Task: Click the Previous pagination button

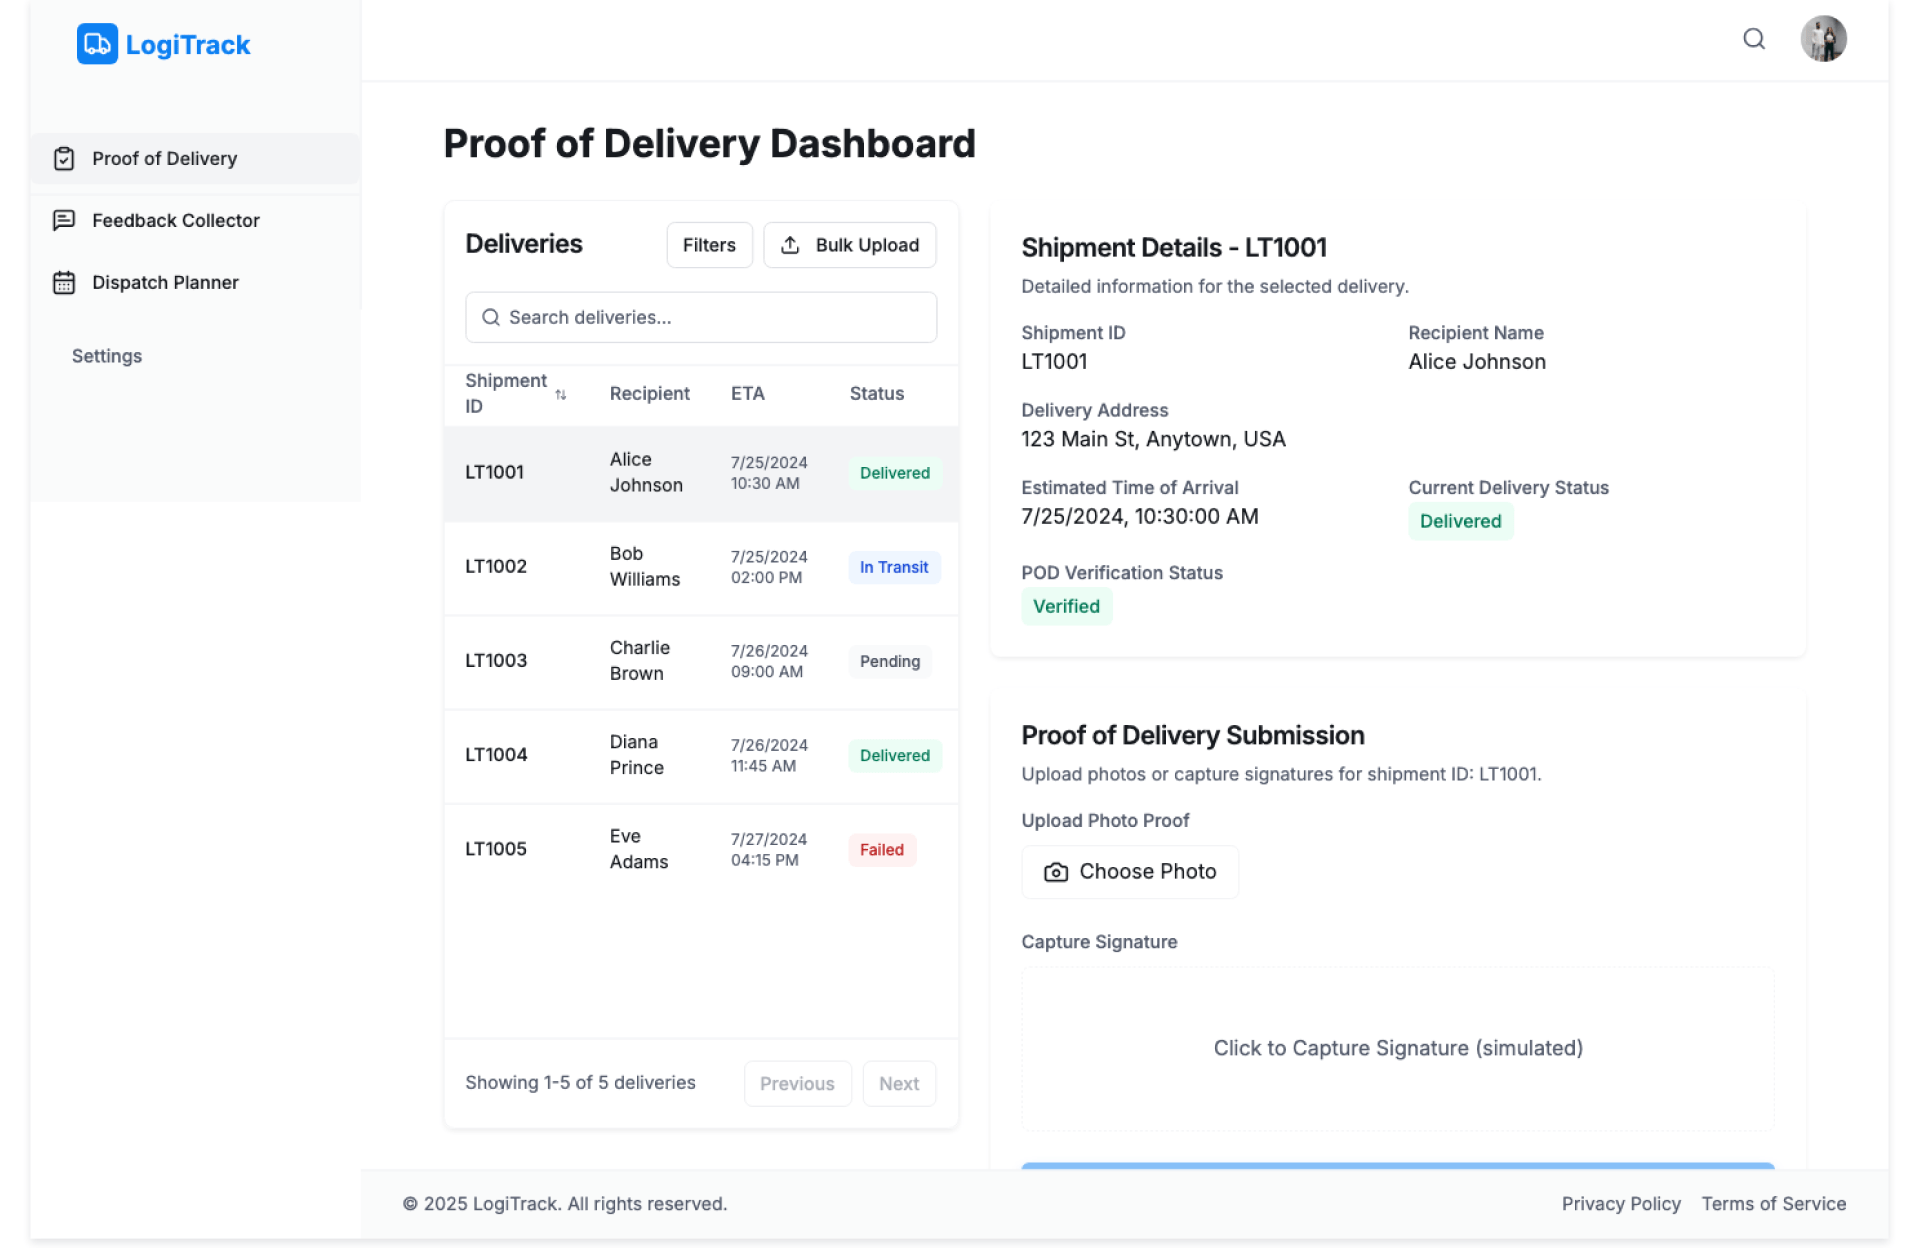Action: pos(796,1083)
